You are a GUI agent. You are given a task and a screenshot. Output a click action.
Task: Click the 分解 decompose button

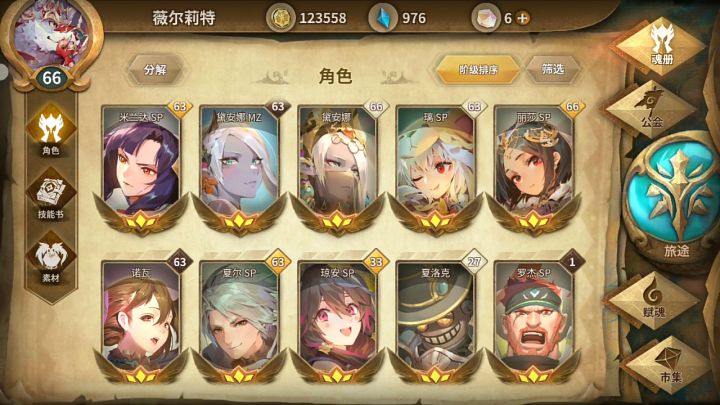[155, 70]
